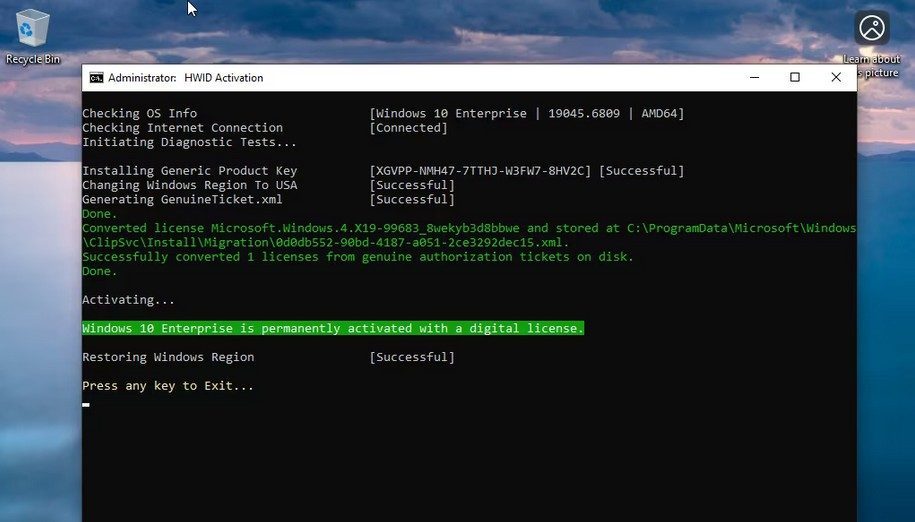The image size is (915, 522).
Task: Click the 'Checking OS Info' line
Action: (139, 113)
